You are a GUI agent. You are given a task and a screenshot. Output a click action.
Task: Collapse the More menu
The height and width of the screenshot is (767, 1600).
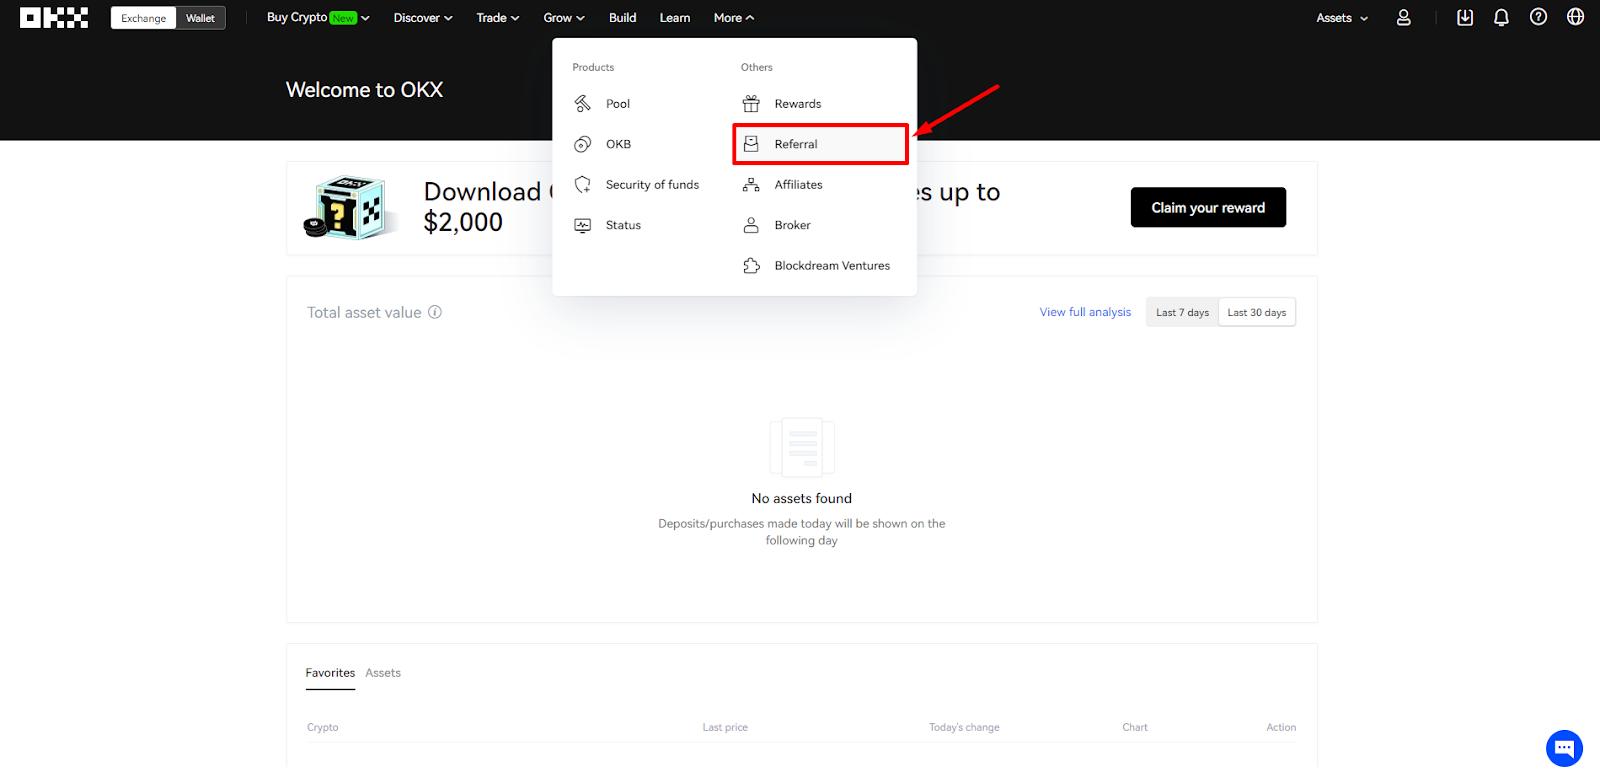pyautogui.click(x=734, y=18)
